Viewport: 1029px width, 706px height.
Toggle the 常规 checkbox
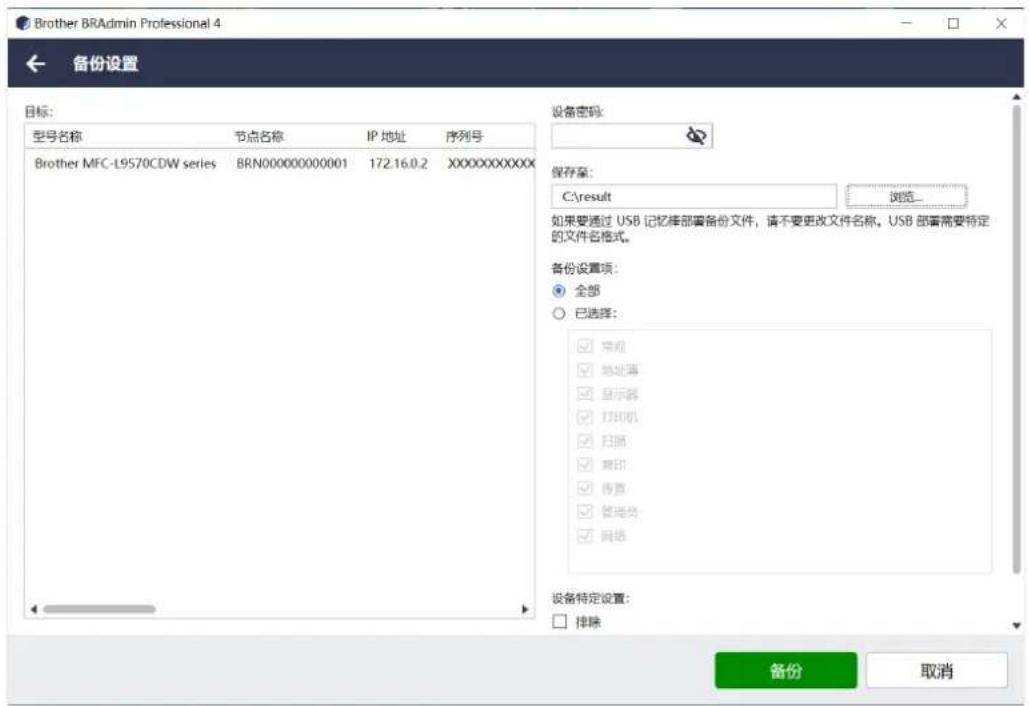(584, 346)
